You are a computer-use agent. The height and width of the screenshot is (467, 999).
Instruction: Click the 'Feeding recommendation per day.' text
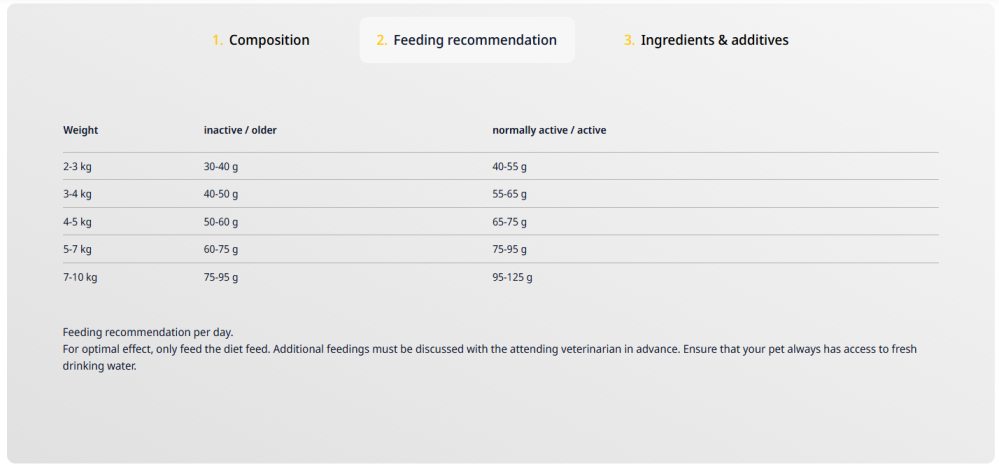pos(148,332)
